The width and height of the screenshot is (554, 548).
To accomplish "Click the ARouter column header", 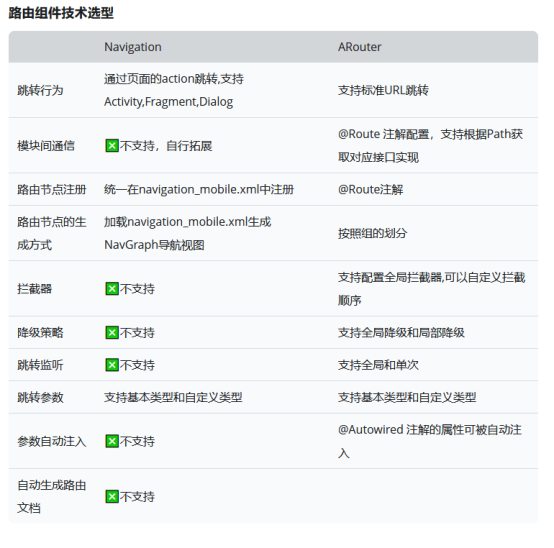I will (360, 47).
